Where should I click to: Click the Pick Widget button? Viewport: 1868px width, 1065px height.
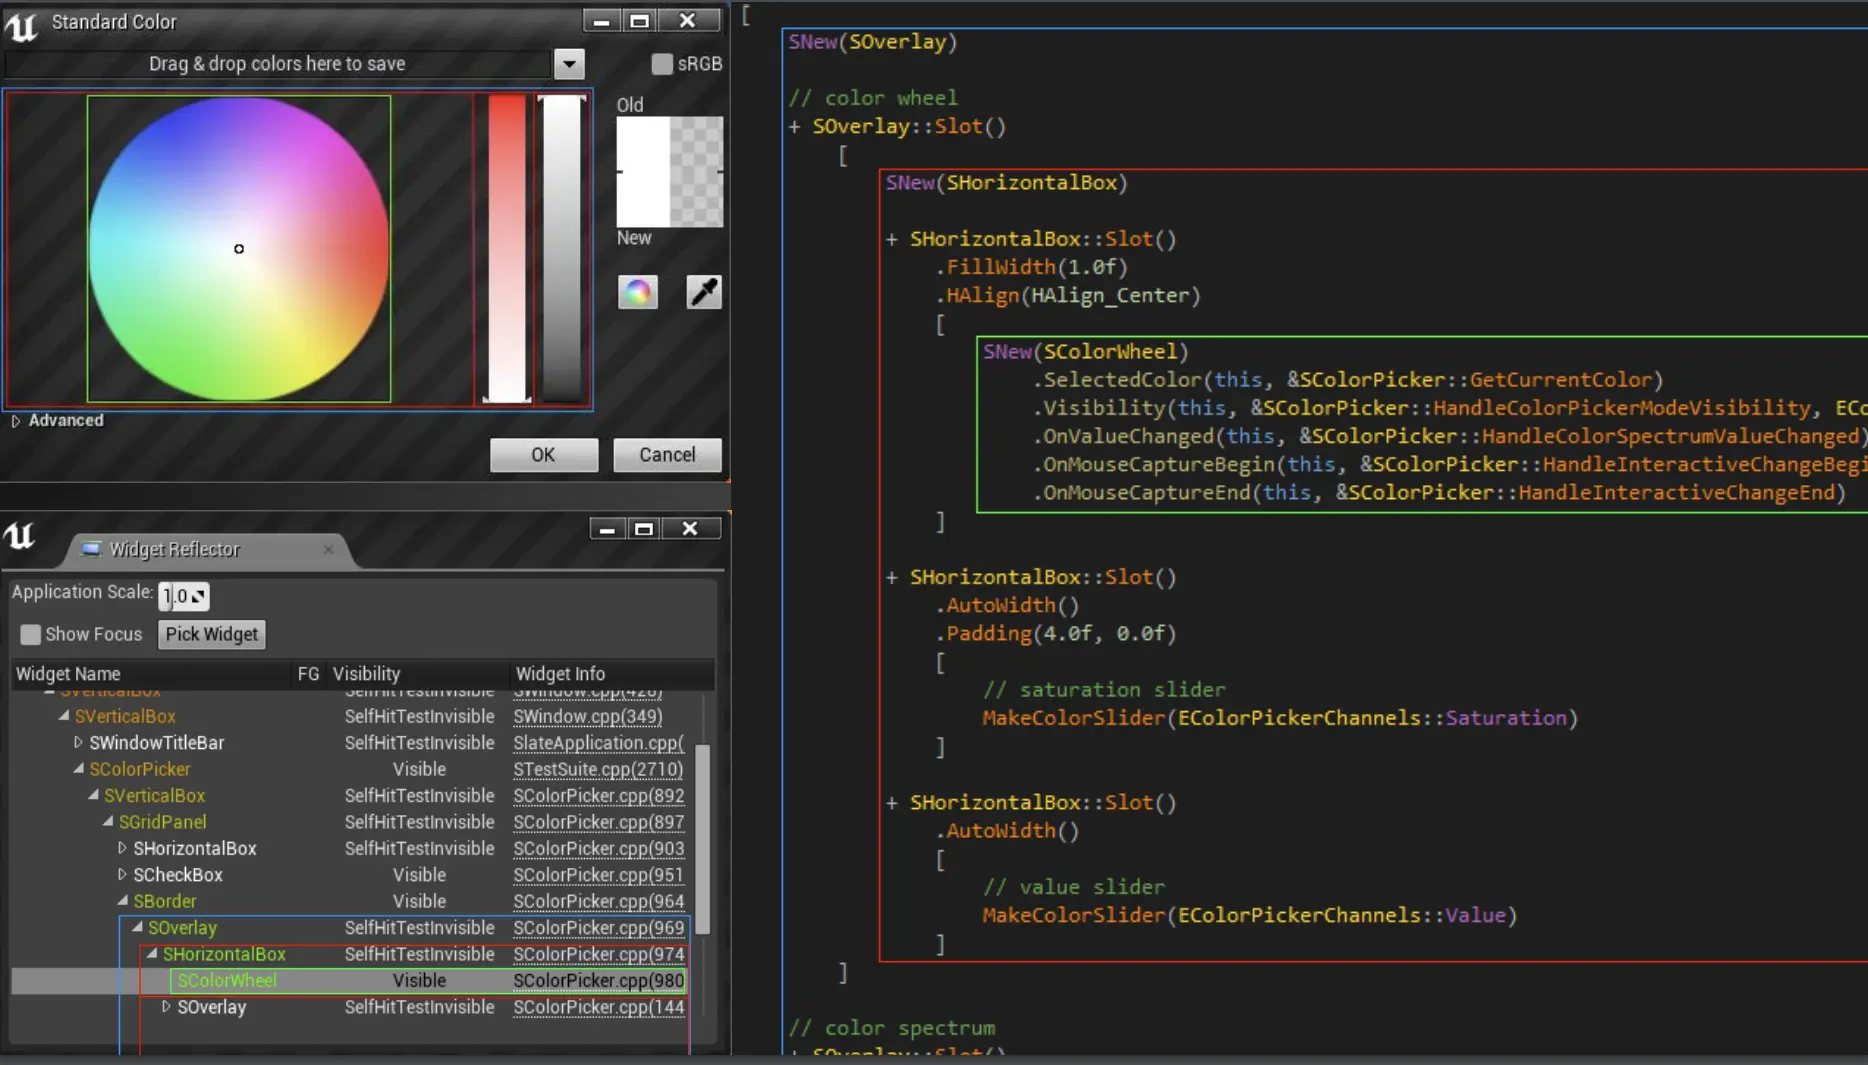[211, 634]
